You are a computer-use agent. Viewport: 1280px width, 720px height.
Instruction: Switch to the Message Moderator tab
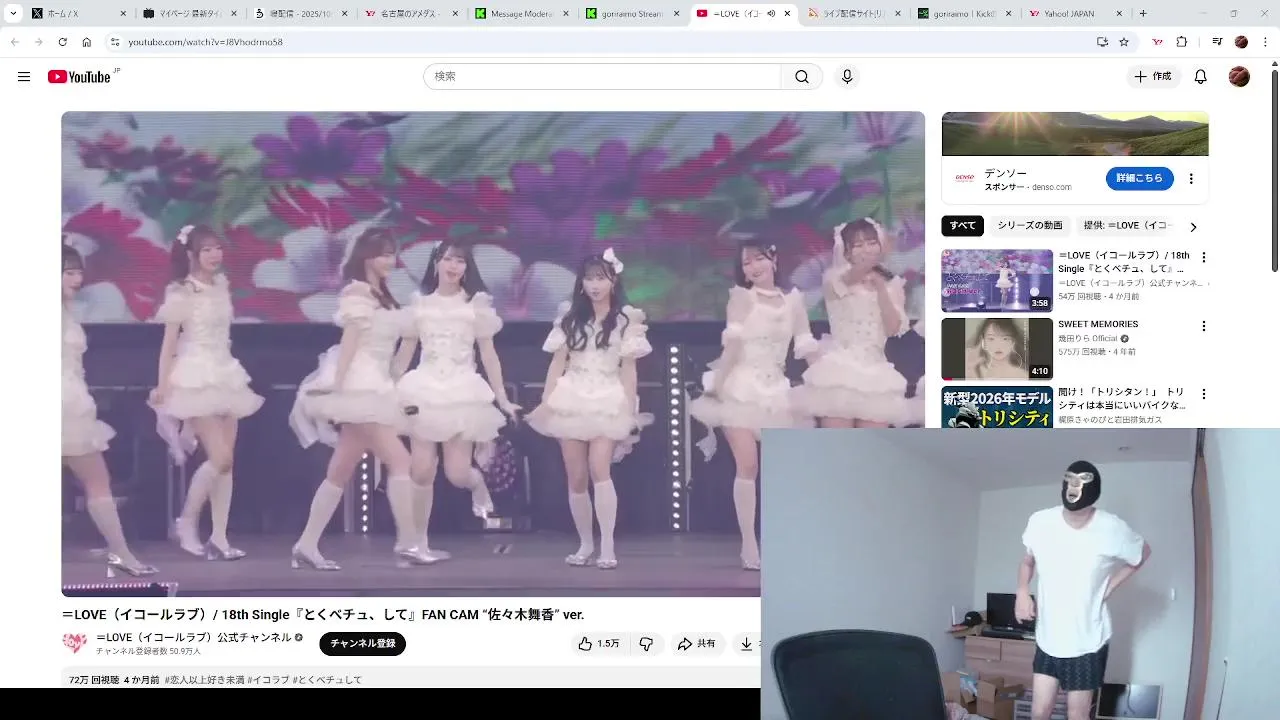tap(520, 14)
